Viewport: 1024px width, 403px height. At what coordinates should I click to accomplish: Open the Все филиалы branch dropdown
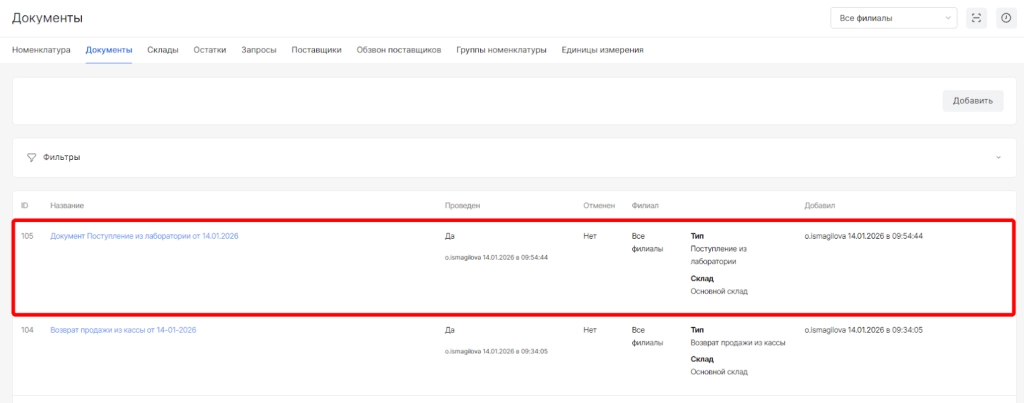point(892,18)
